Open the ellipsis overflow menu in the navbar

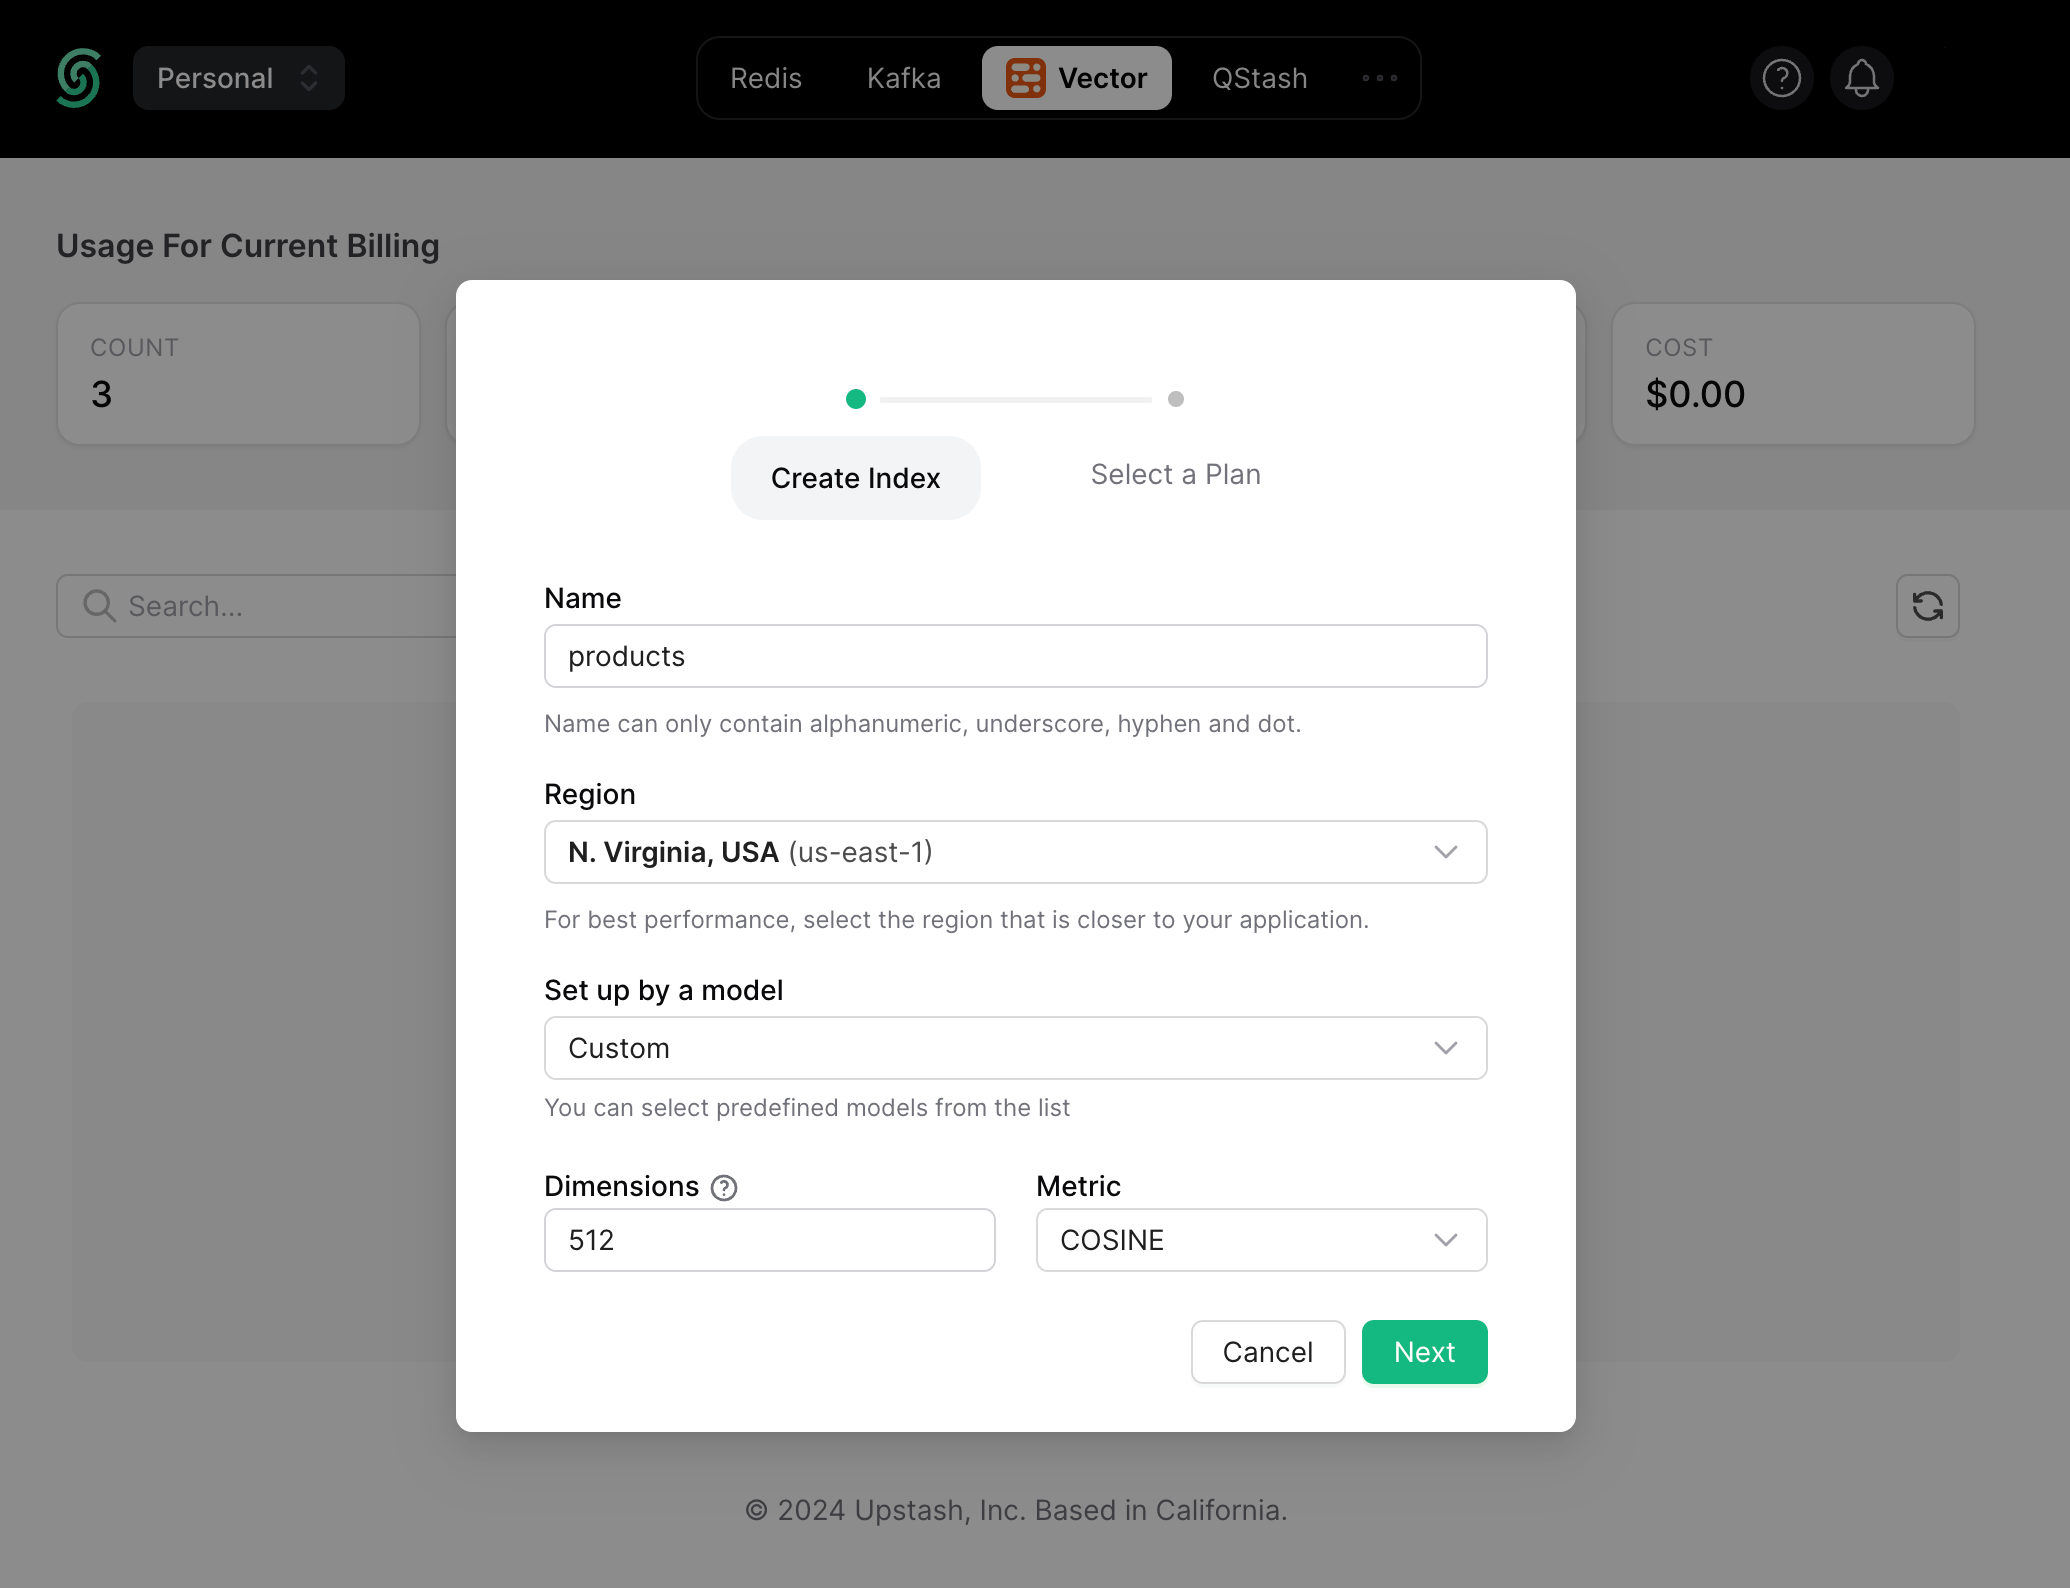1380,77
